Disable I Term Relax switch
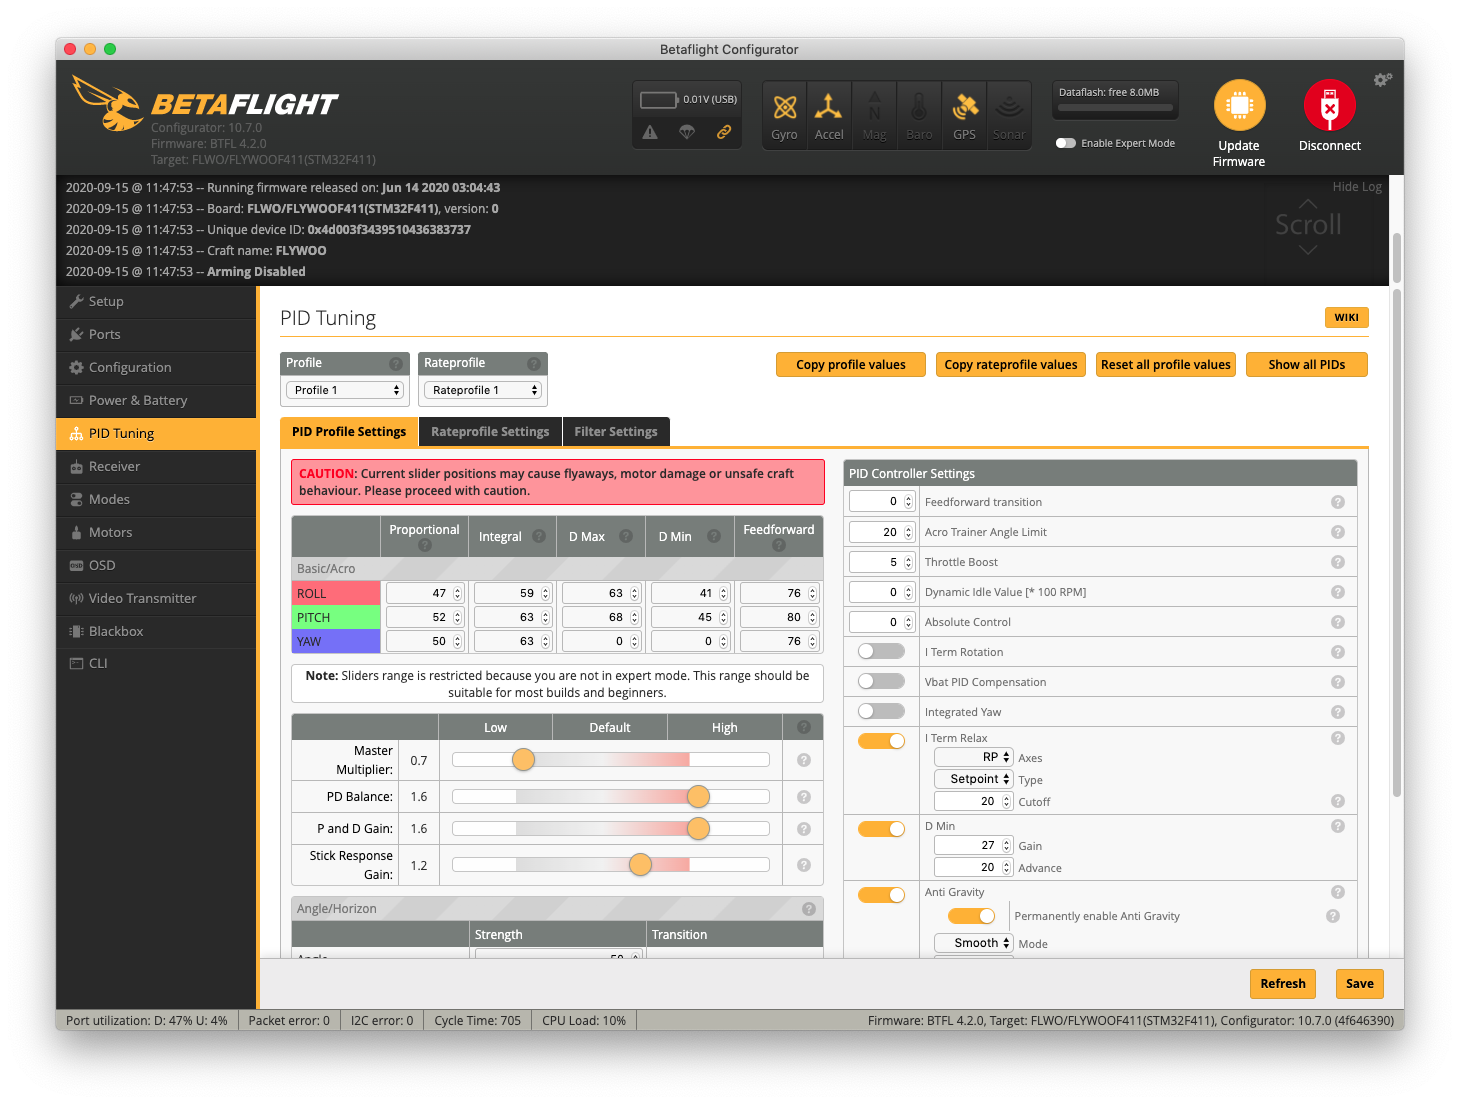 point(881,741)
